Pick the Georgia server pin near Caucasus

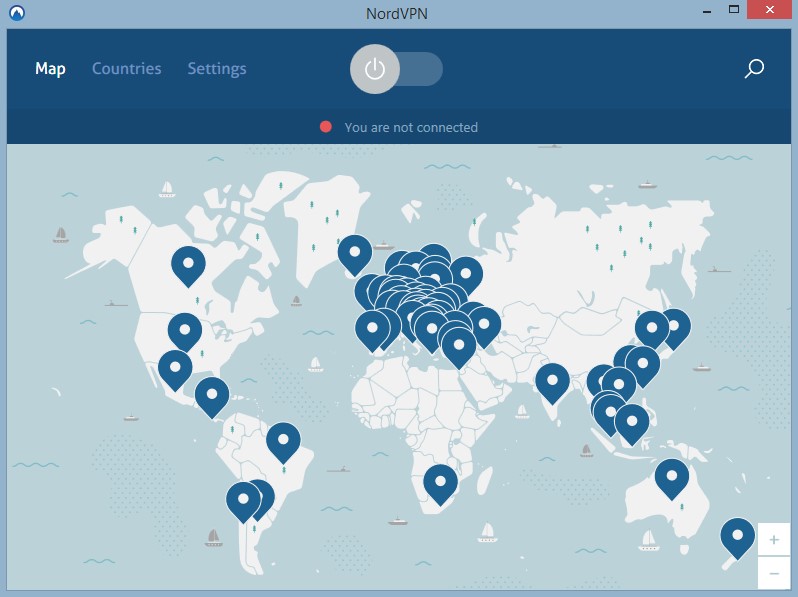click(484, 327)
